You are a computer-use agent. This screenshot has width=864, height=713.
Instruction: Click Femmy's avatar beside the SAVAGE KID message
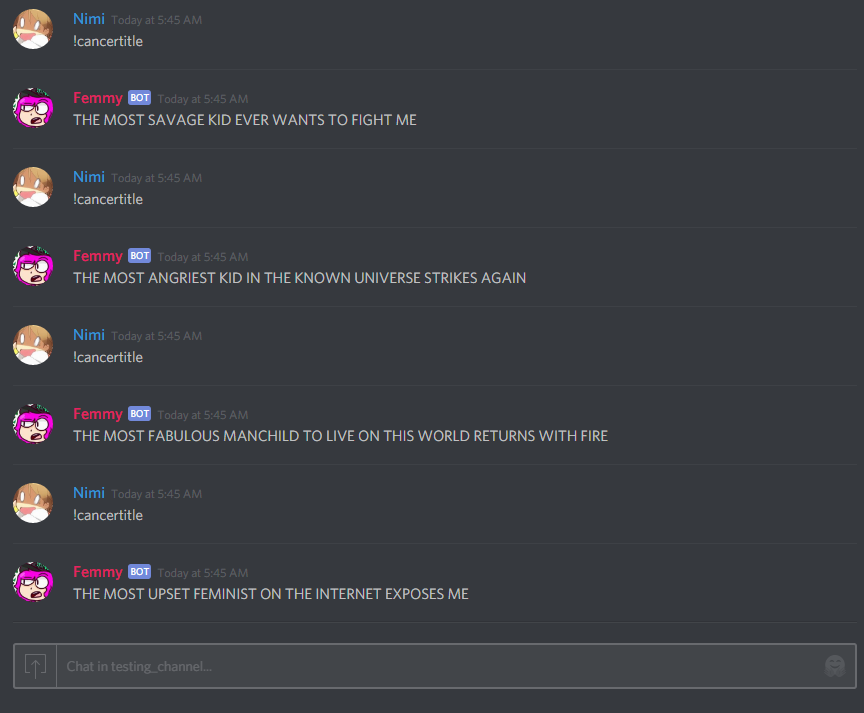[33, 108]
